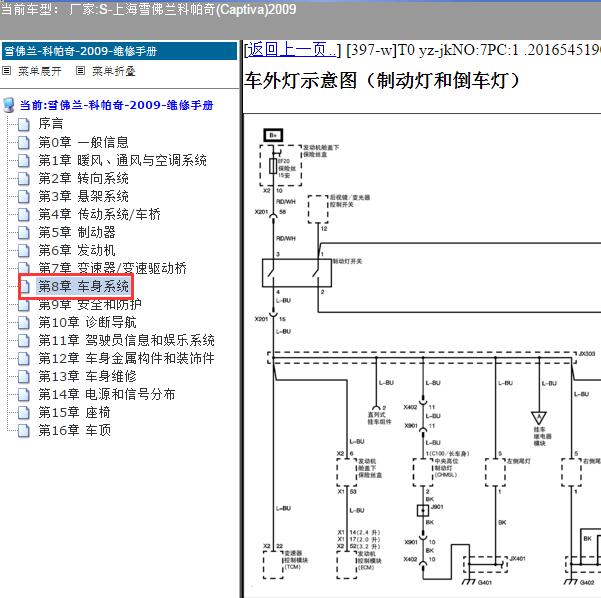
Task: Expand all menus with 菜单展开
Action: point(40,71)
